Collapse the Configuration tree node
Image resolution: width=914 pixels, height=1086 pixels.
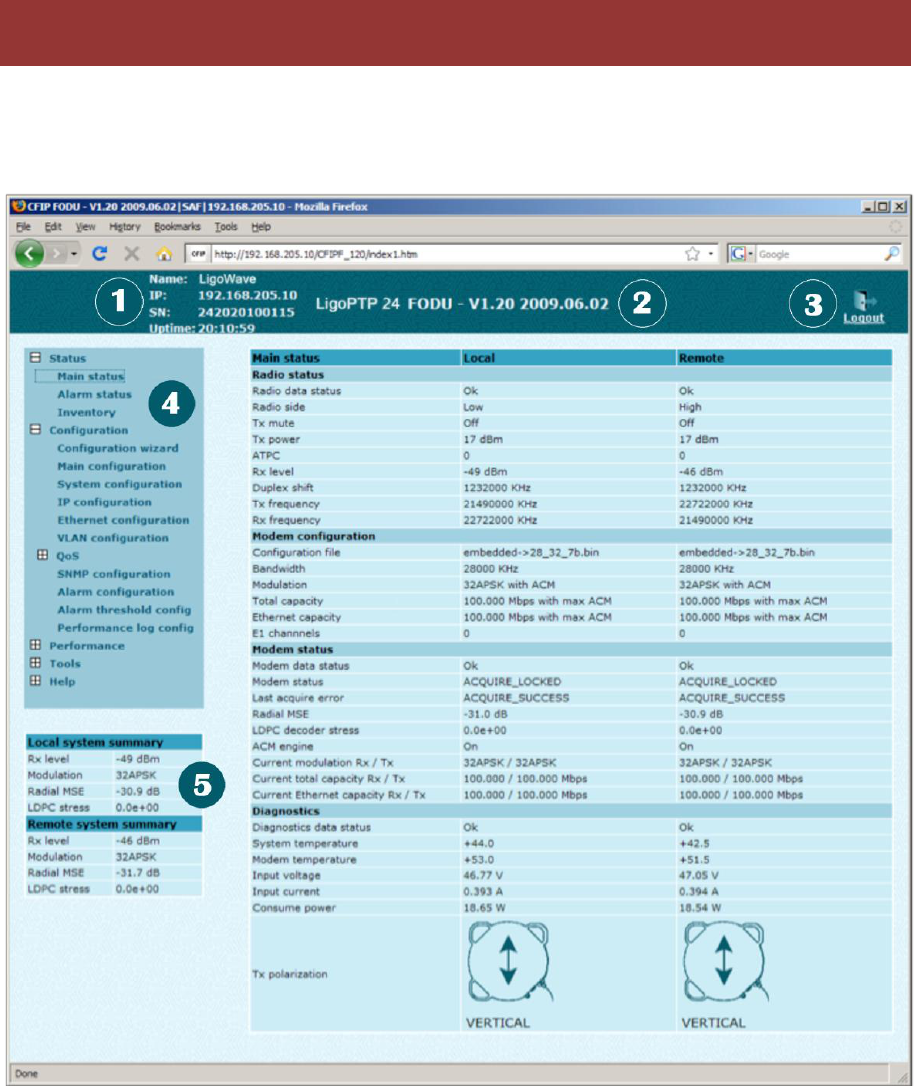coord(35,430)
